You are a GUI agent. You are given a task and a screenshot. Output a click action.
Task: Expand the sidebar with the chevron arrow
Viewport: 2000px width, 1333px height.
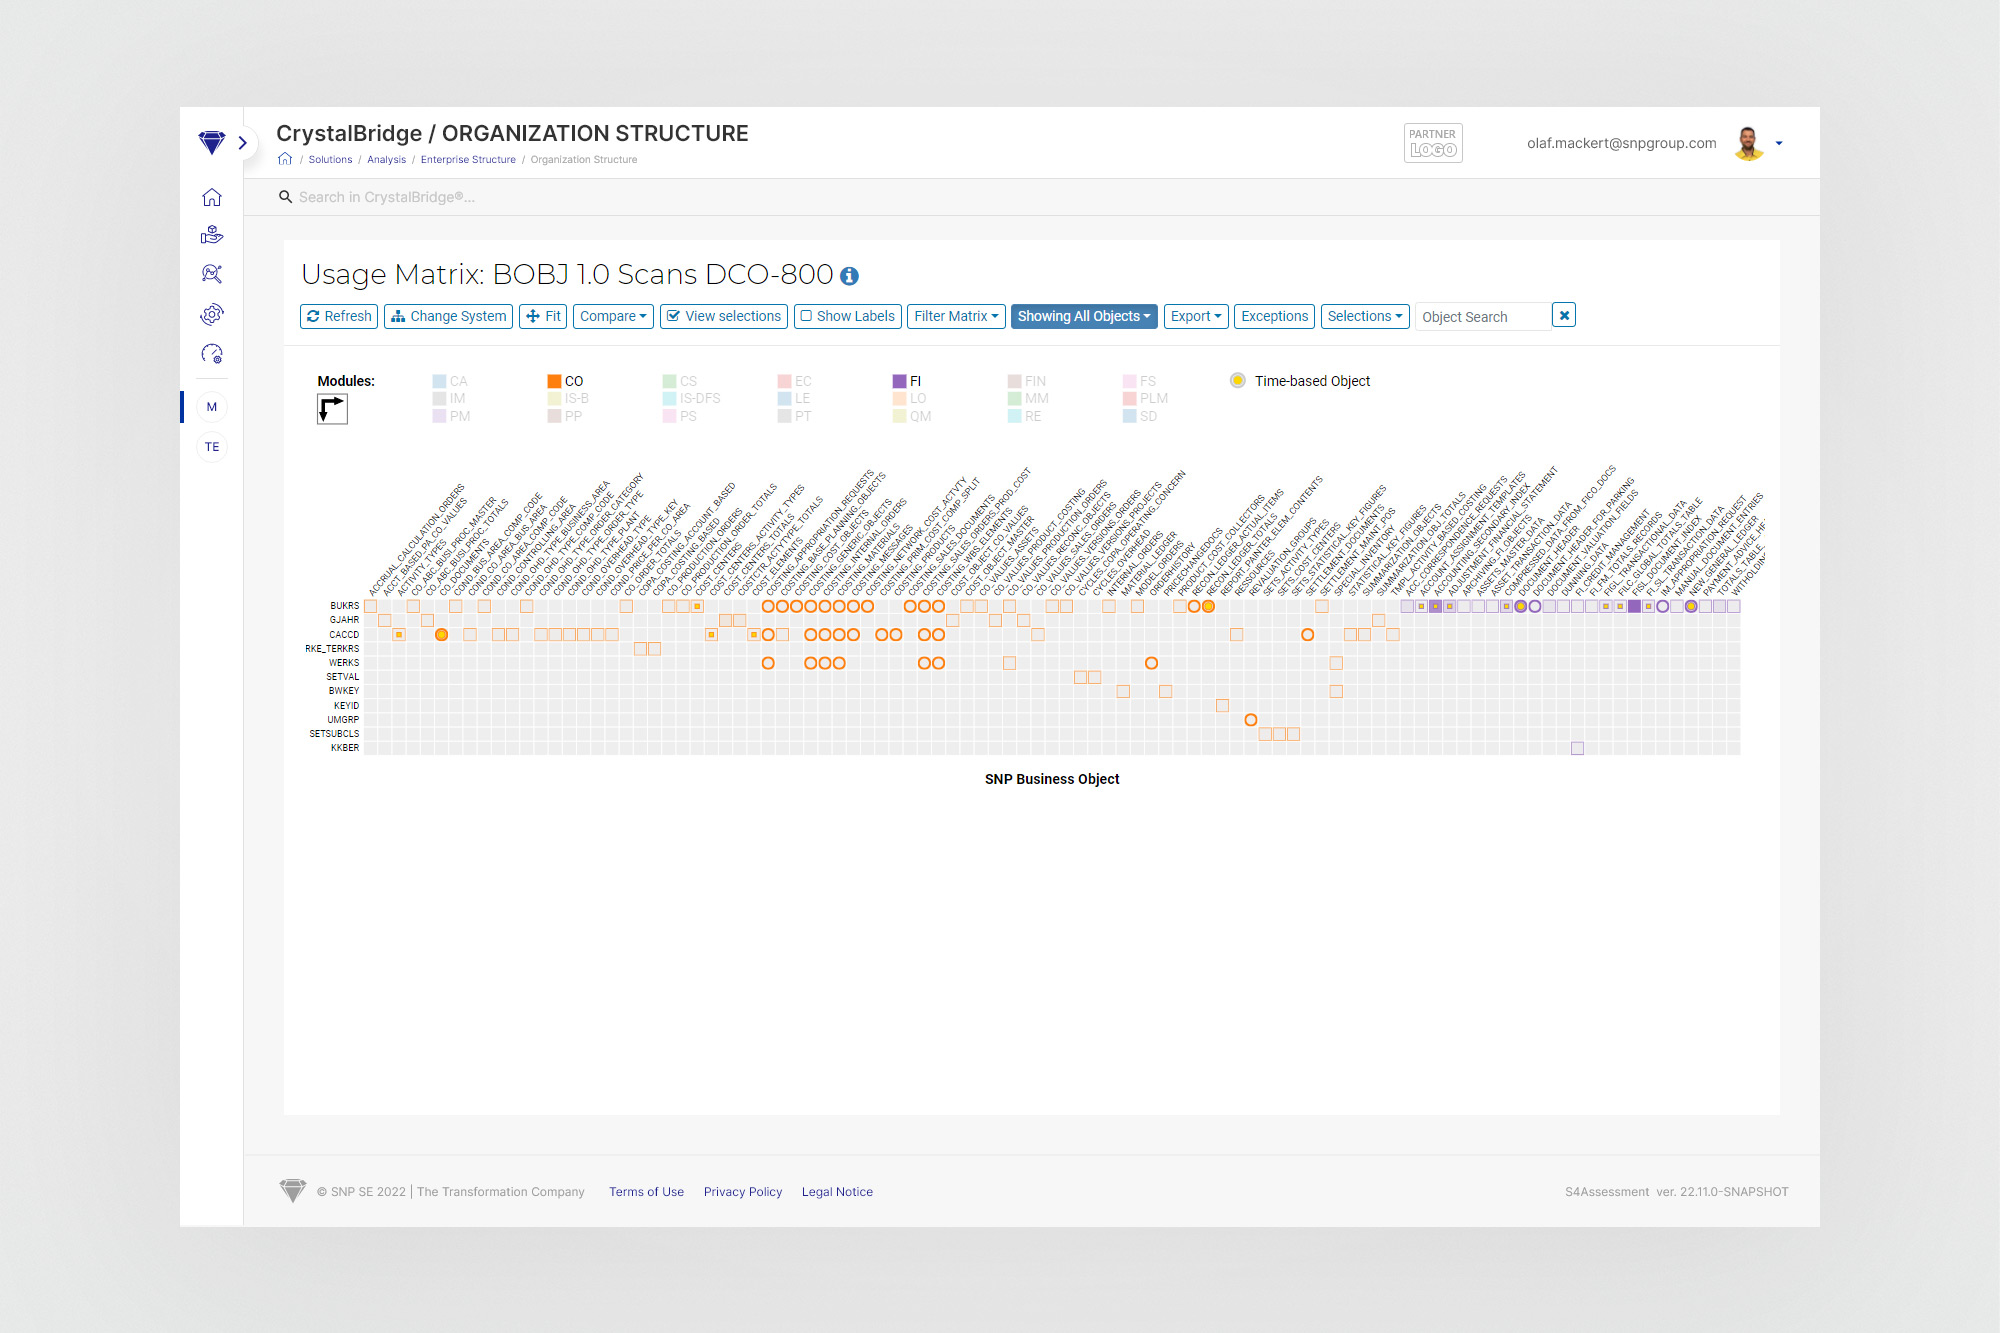pyautogui.click(x=242, y=143)
